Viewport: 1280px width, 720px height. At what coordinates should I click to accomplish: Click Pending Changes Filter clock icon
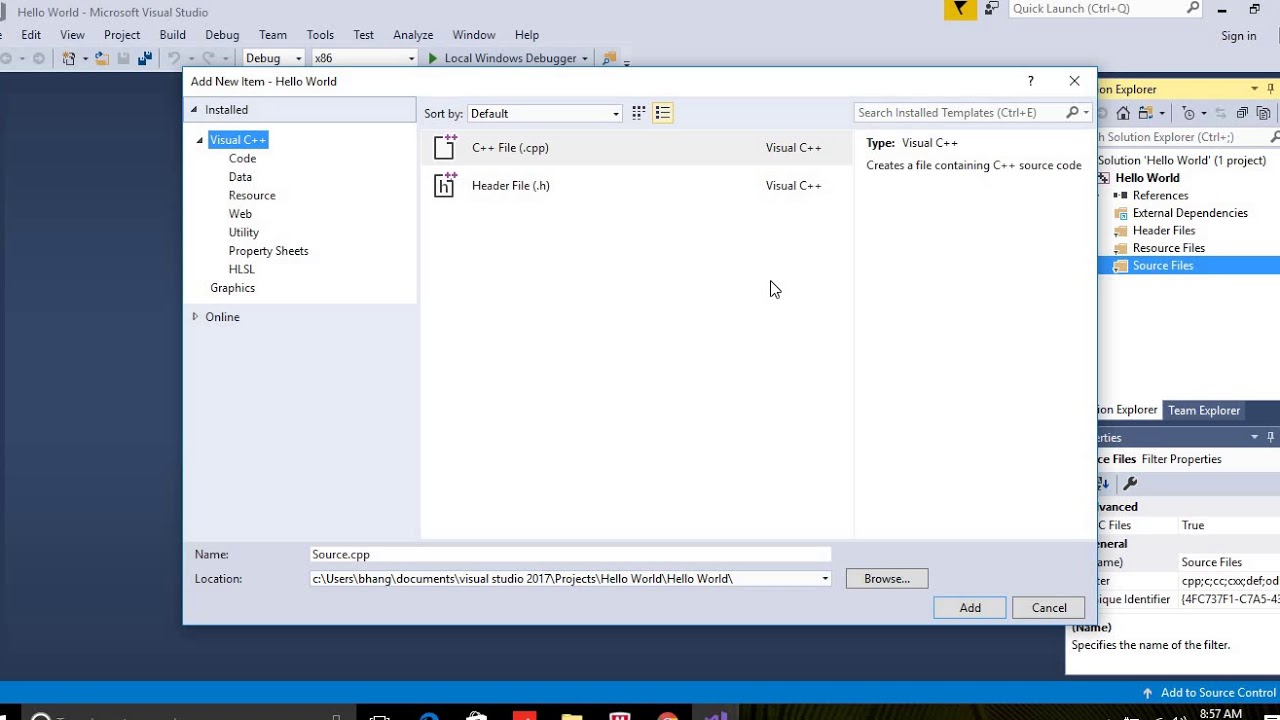tap(1188, 113)
